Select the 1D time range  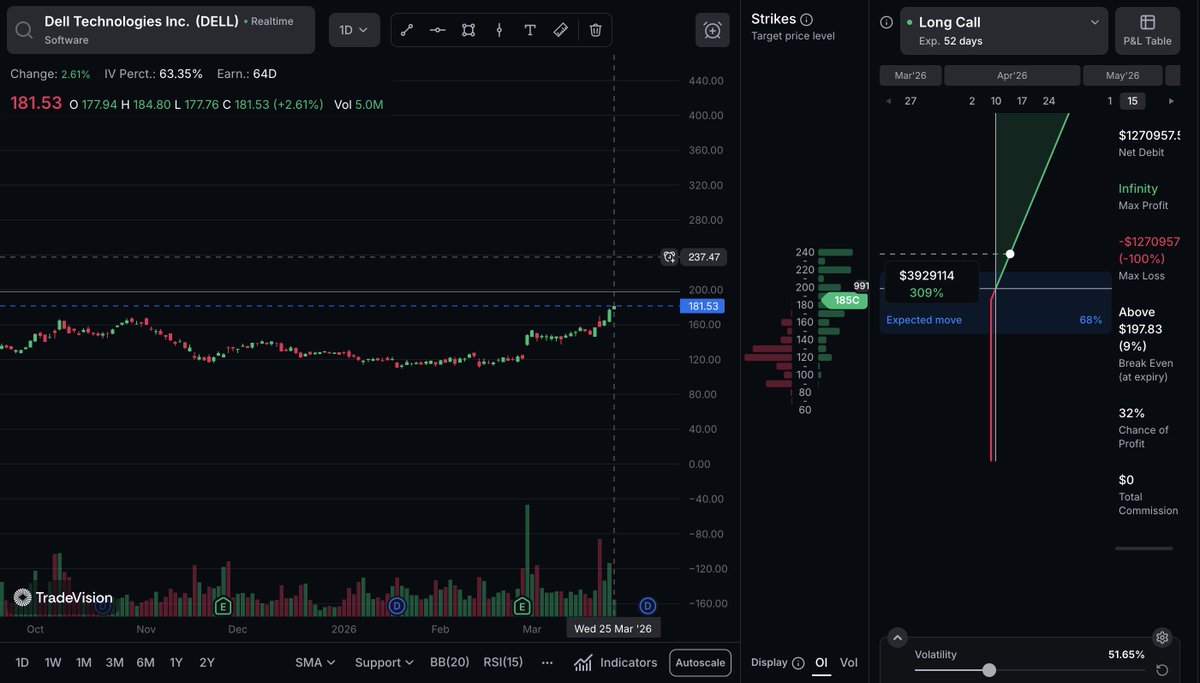coord(22,662)
